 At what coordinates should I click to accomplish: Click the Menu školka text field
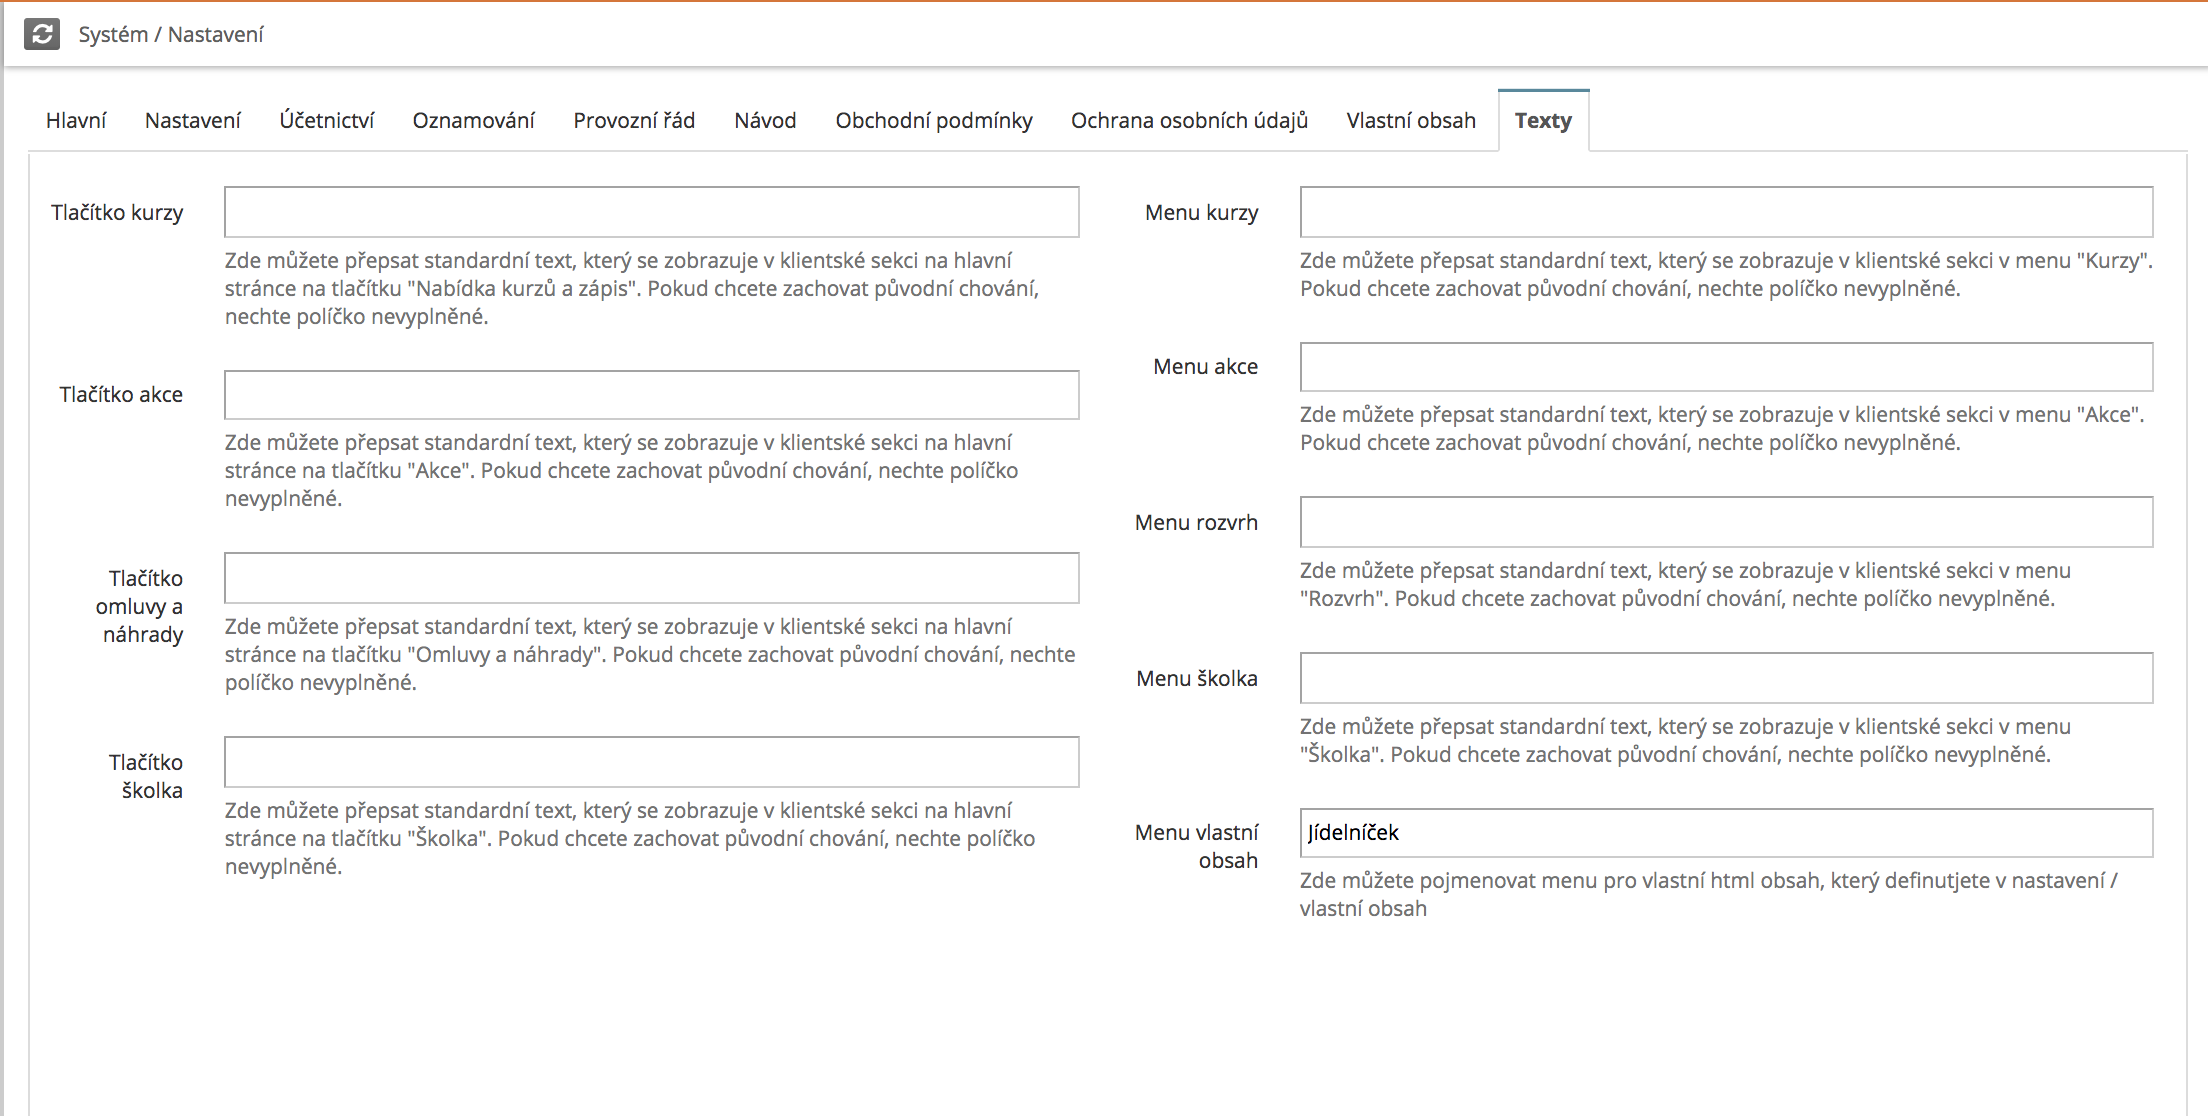click(1726, 678)
